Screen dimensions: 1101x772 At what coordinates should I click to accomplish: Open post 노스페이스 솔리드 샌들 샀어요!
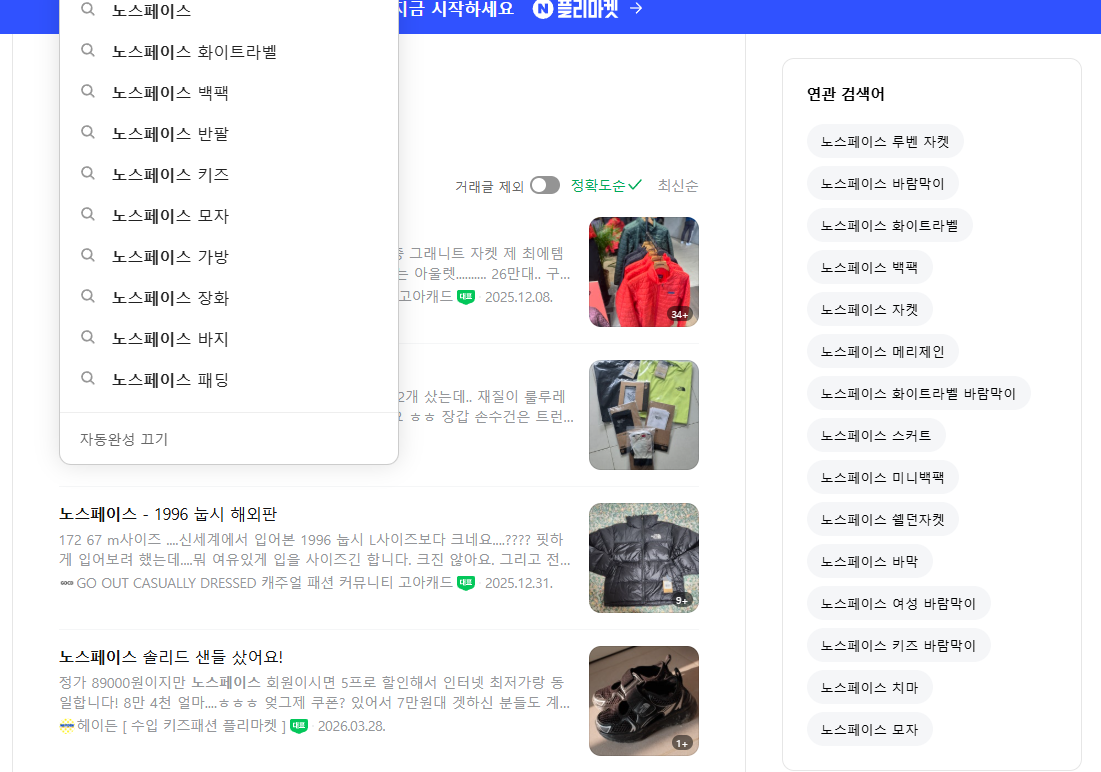[171, 657]
